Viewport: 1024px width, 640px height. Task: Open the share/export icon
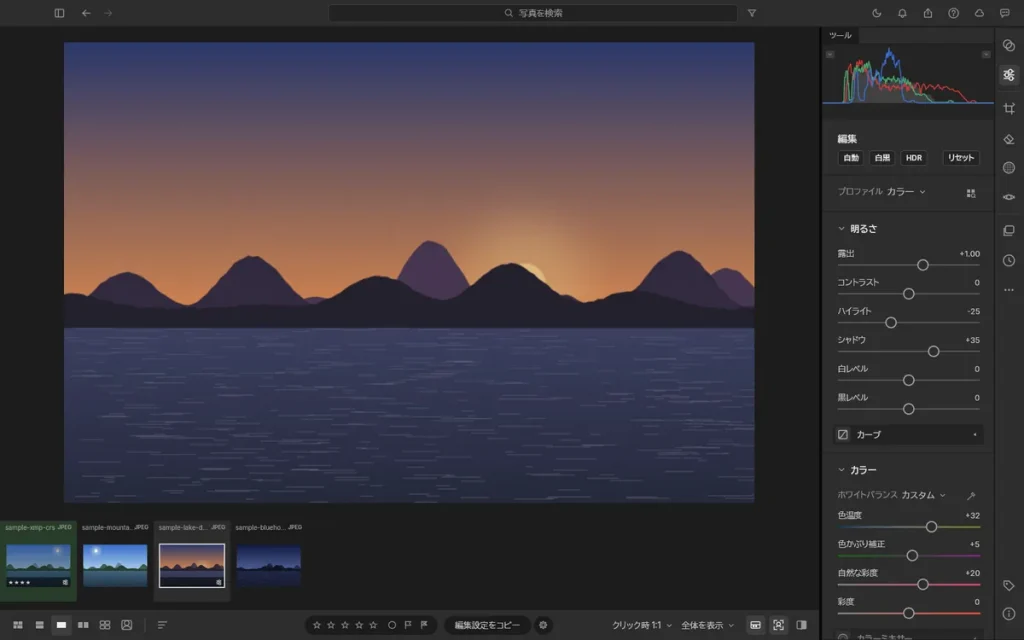tap(928, 13)
